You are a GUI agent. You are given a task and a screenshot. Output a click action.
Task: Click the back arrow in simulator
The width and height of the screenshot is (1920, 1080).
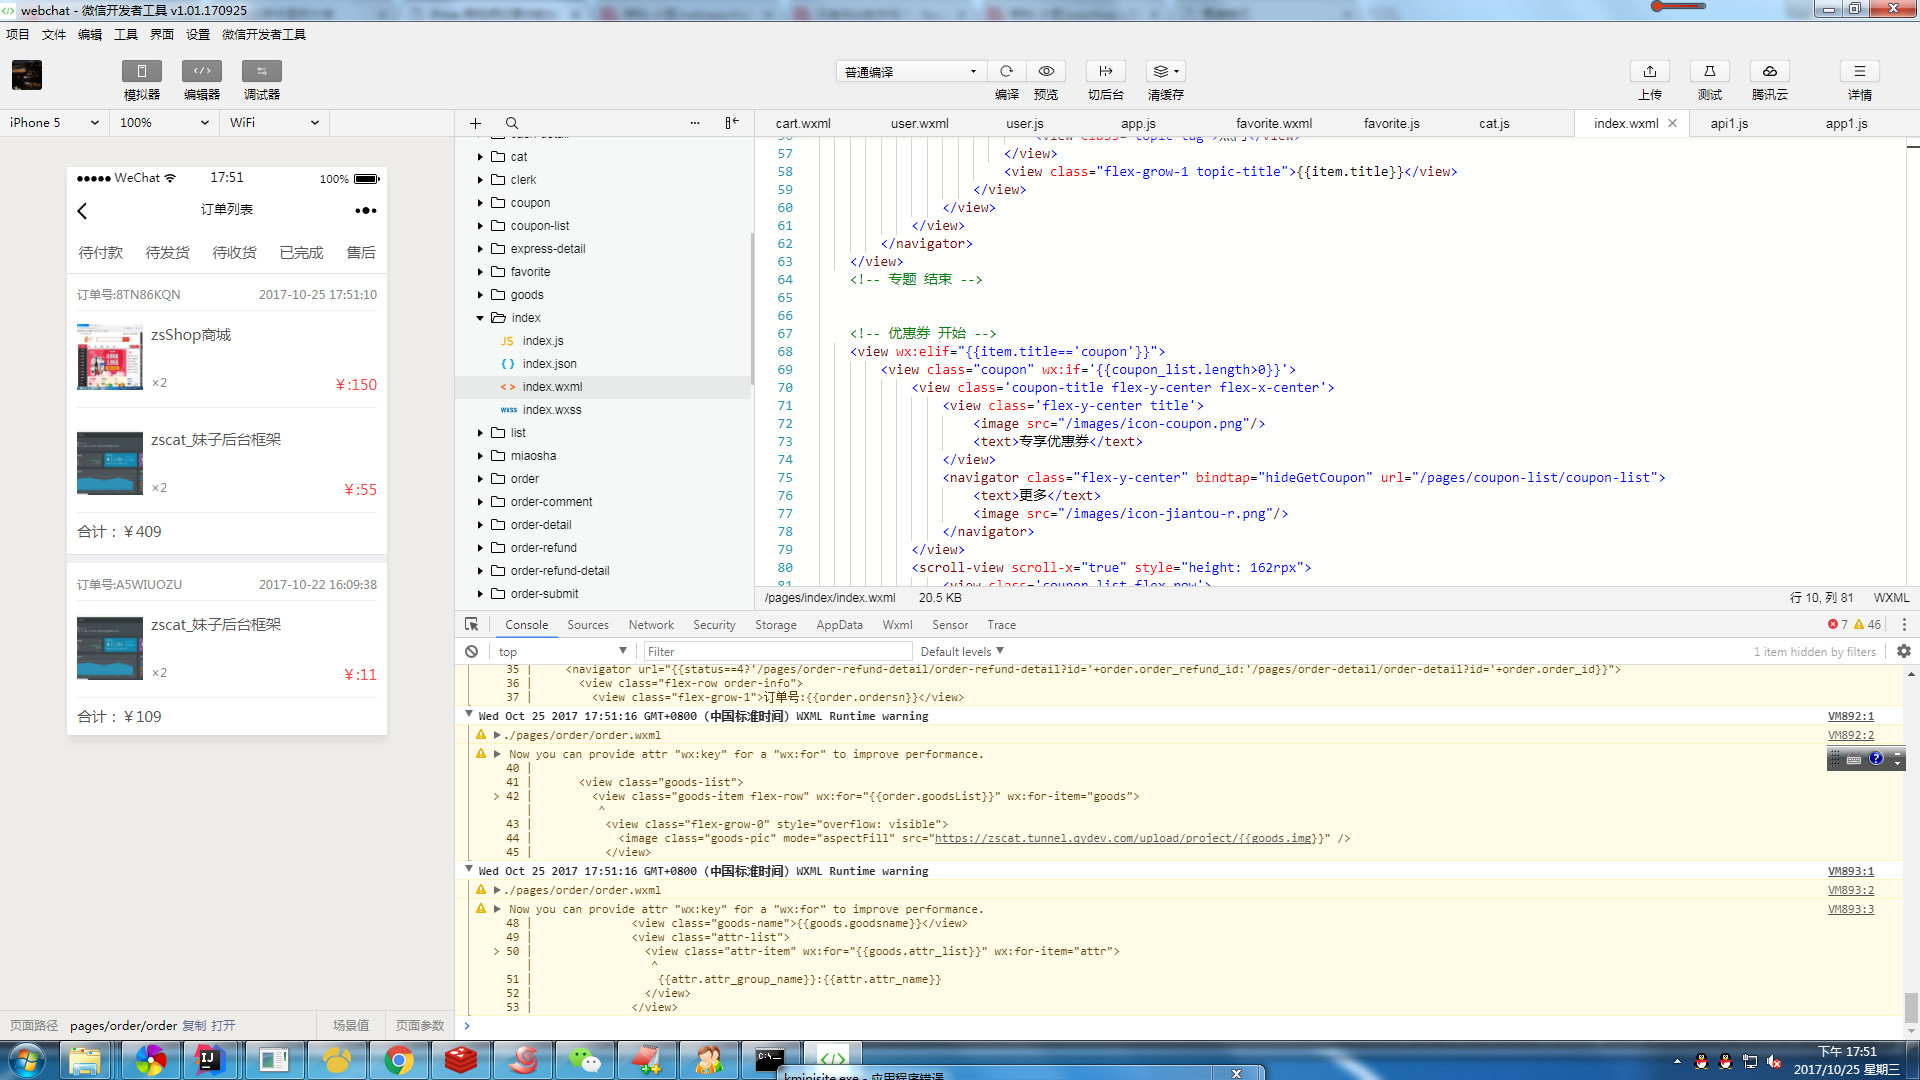83,211
